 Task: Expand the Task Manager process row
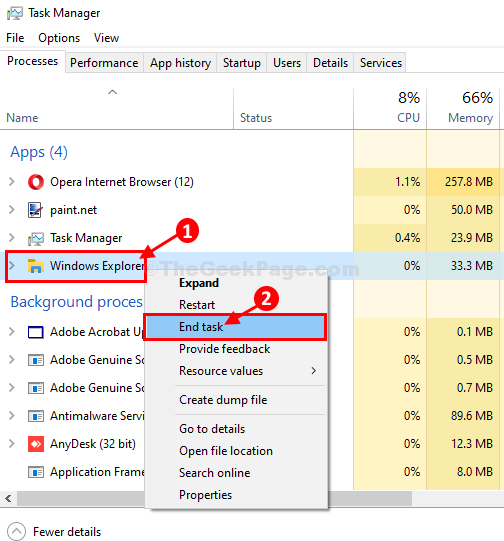(11, 237)
